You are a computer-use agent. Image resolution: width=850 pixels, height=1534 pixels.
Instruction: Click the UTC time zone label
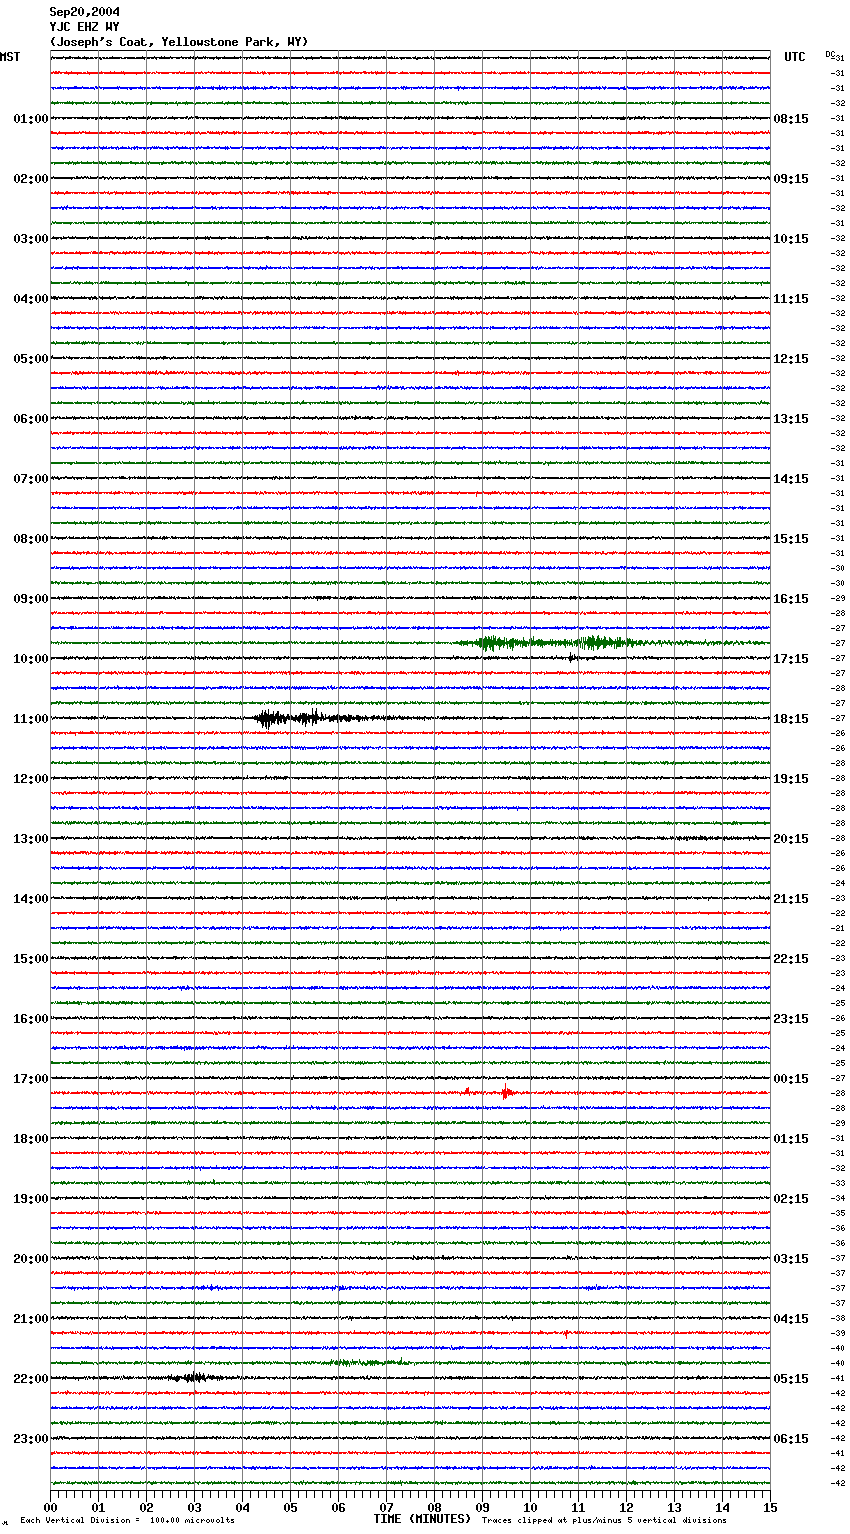(795, 57)
